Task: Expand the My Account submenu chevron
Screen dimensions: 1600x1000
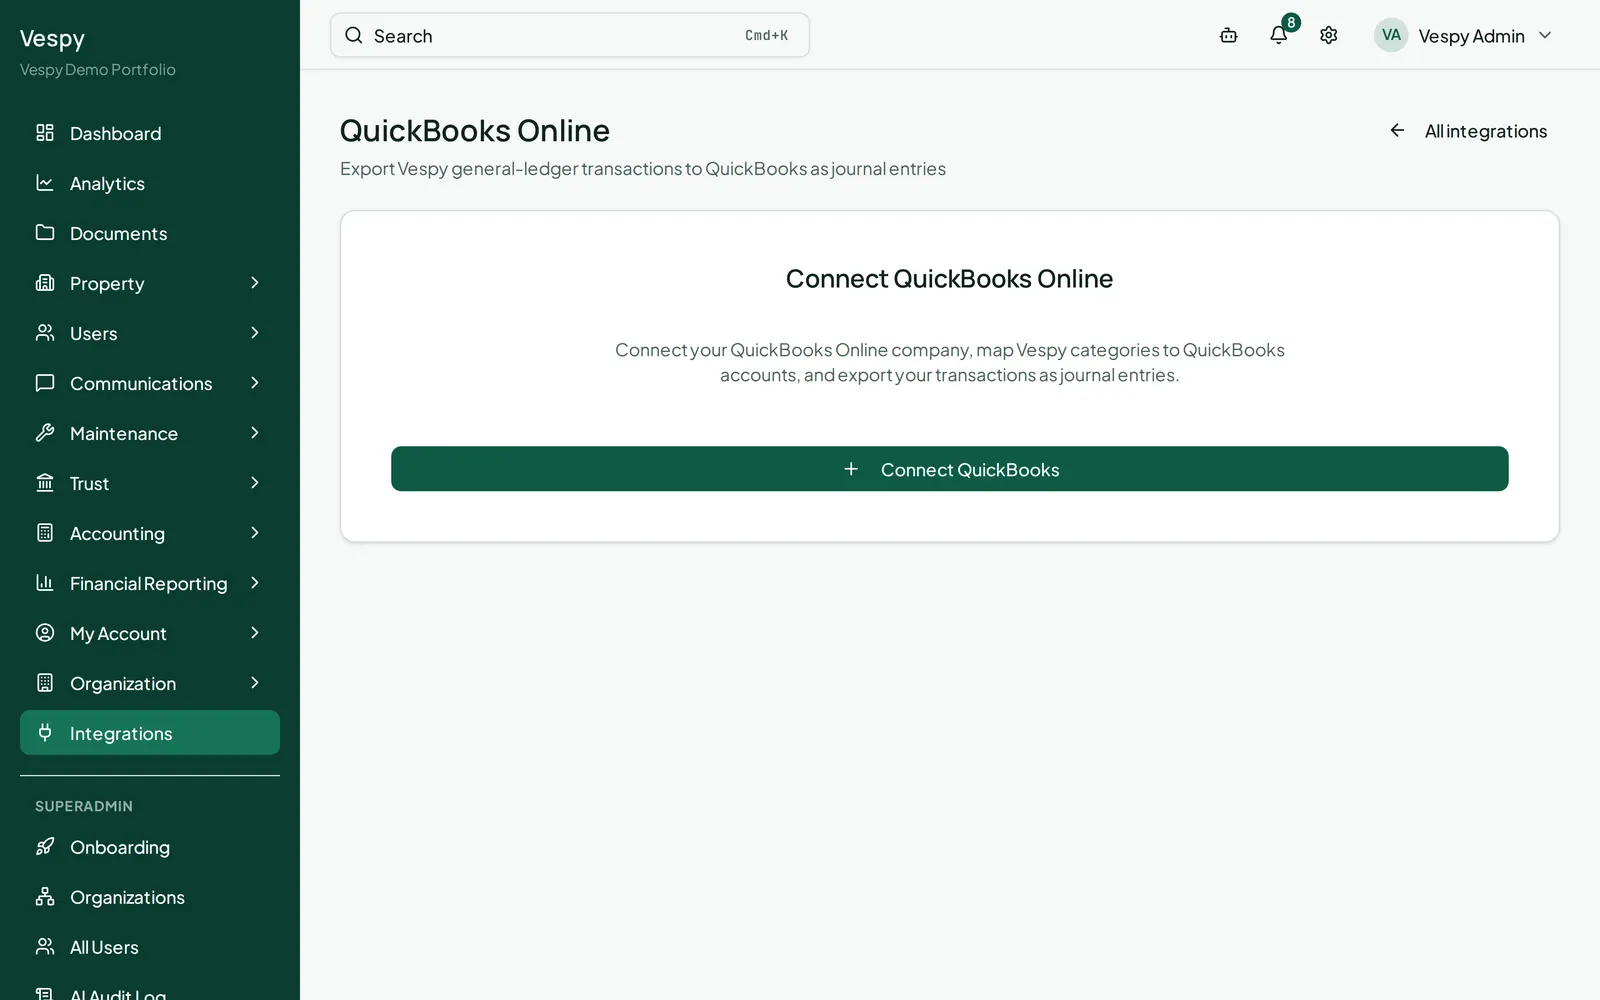Action: tap(255, 633)
